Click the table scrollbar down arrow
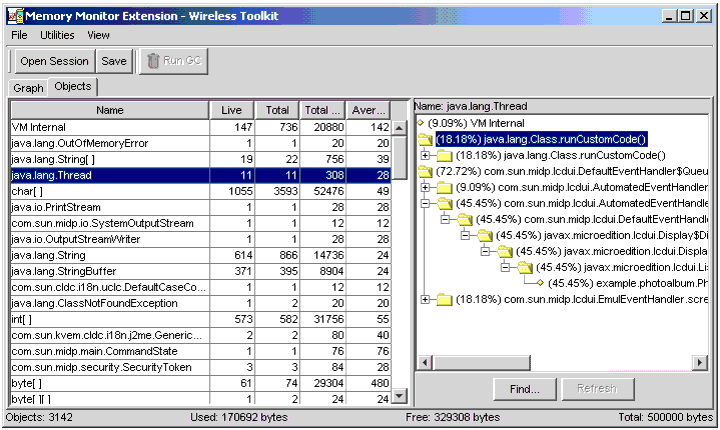This screenshot has width=720, height=430. [x=399, y=395]
